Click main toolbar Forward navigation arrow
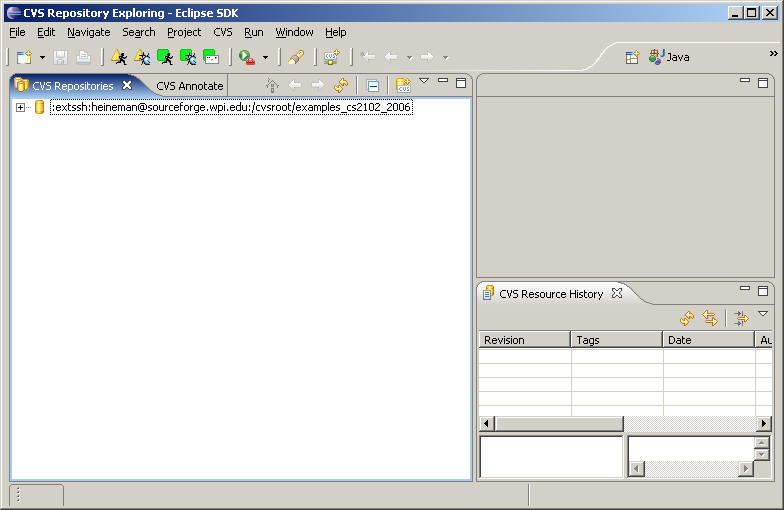784x510 pixels. pyautogui.click(x=427, y=58)
